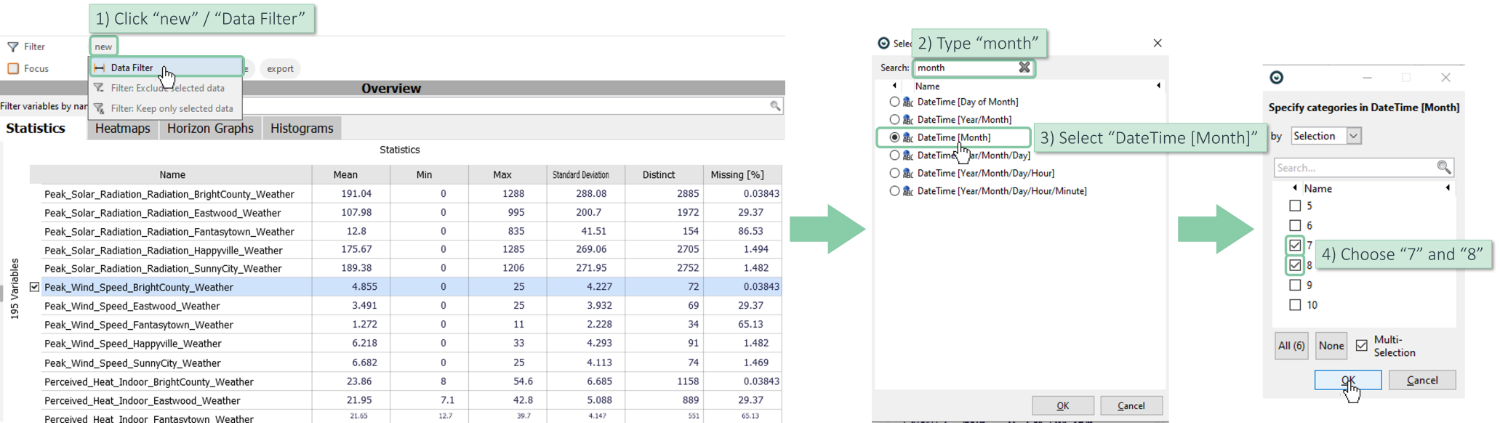
Task: Open the 'new' filter dropdown
Action: [x=104, y=46]
